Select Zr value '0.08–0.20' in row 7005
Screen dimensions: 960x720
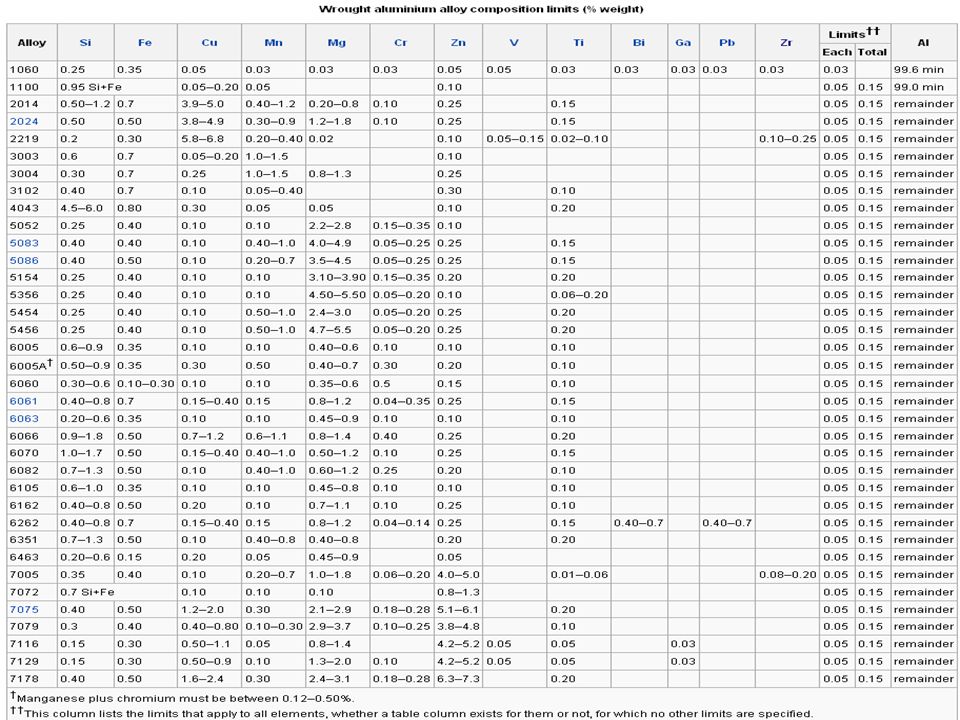pos(787,574)
